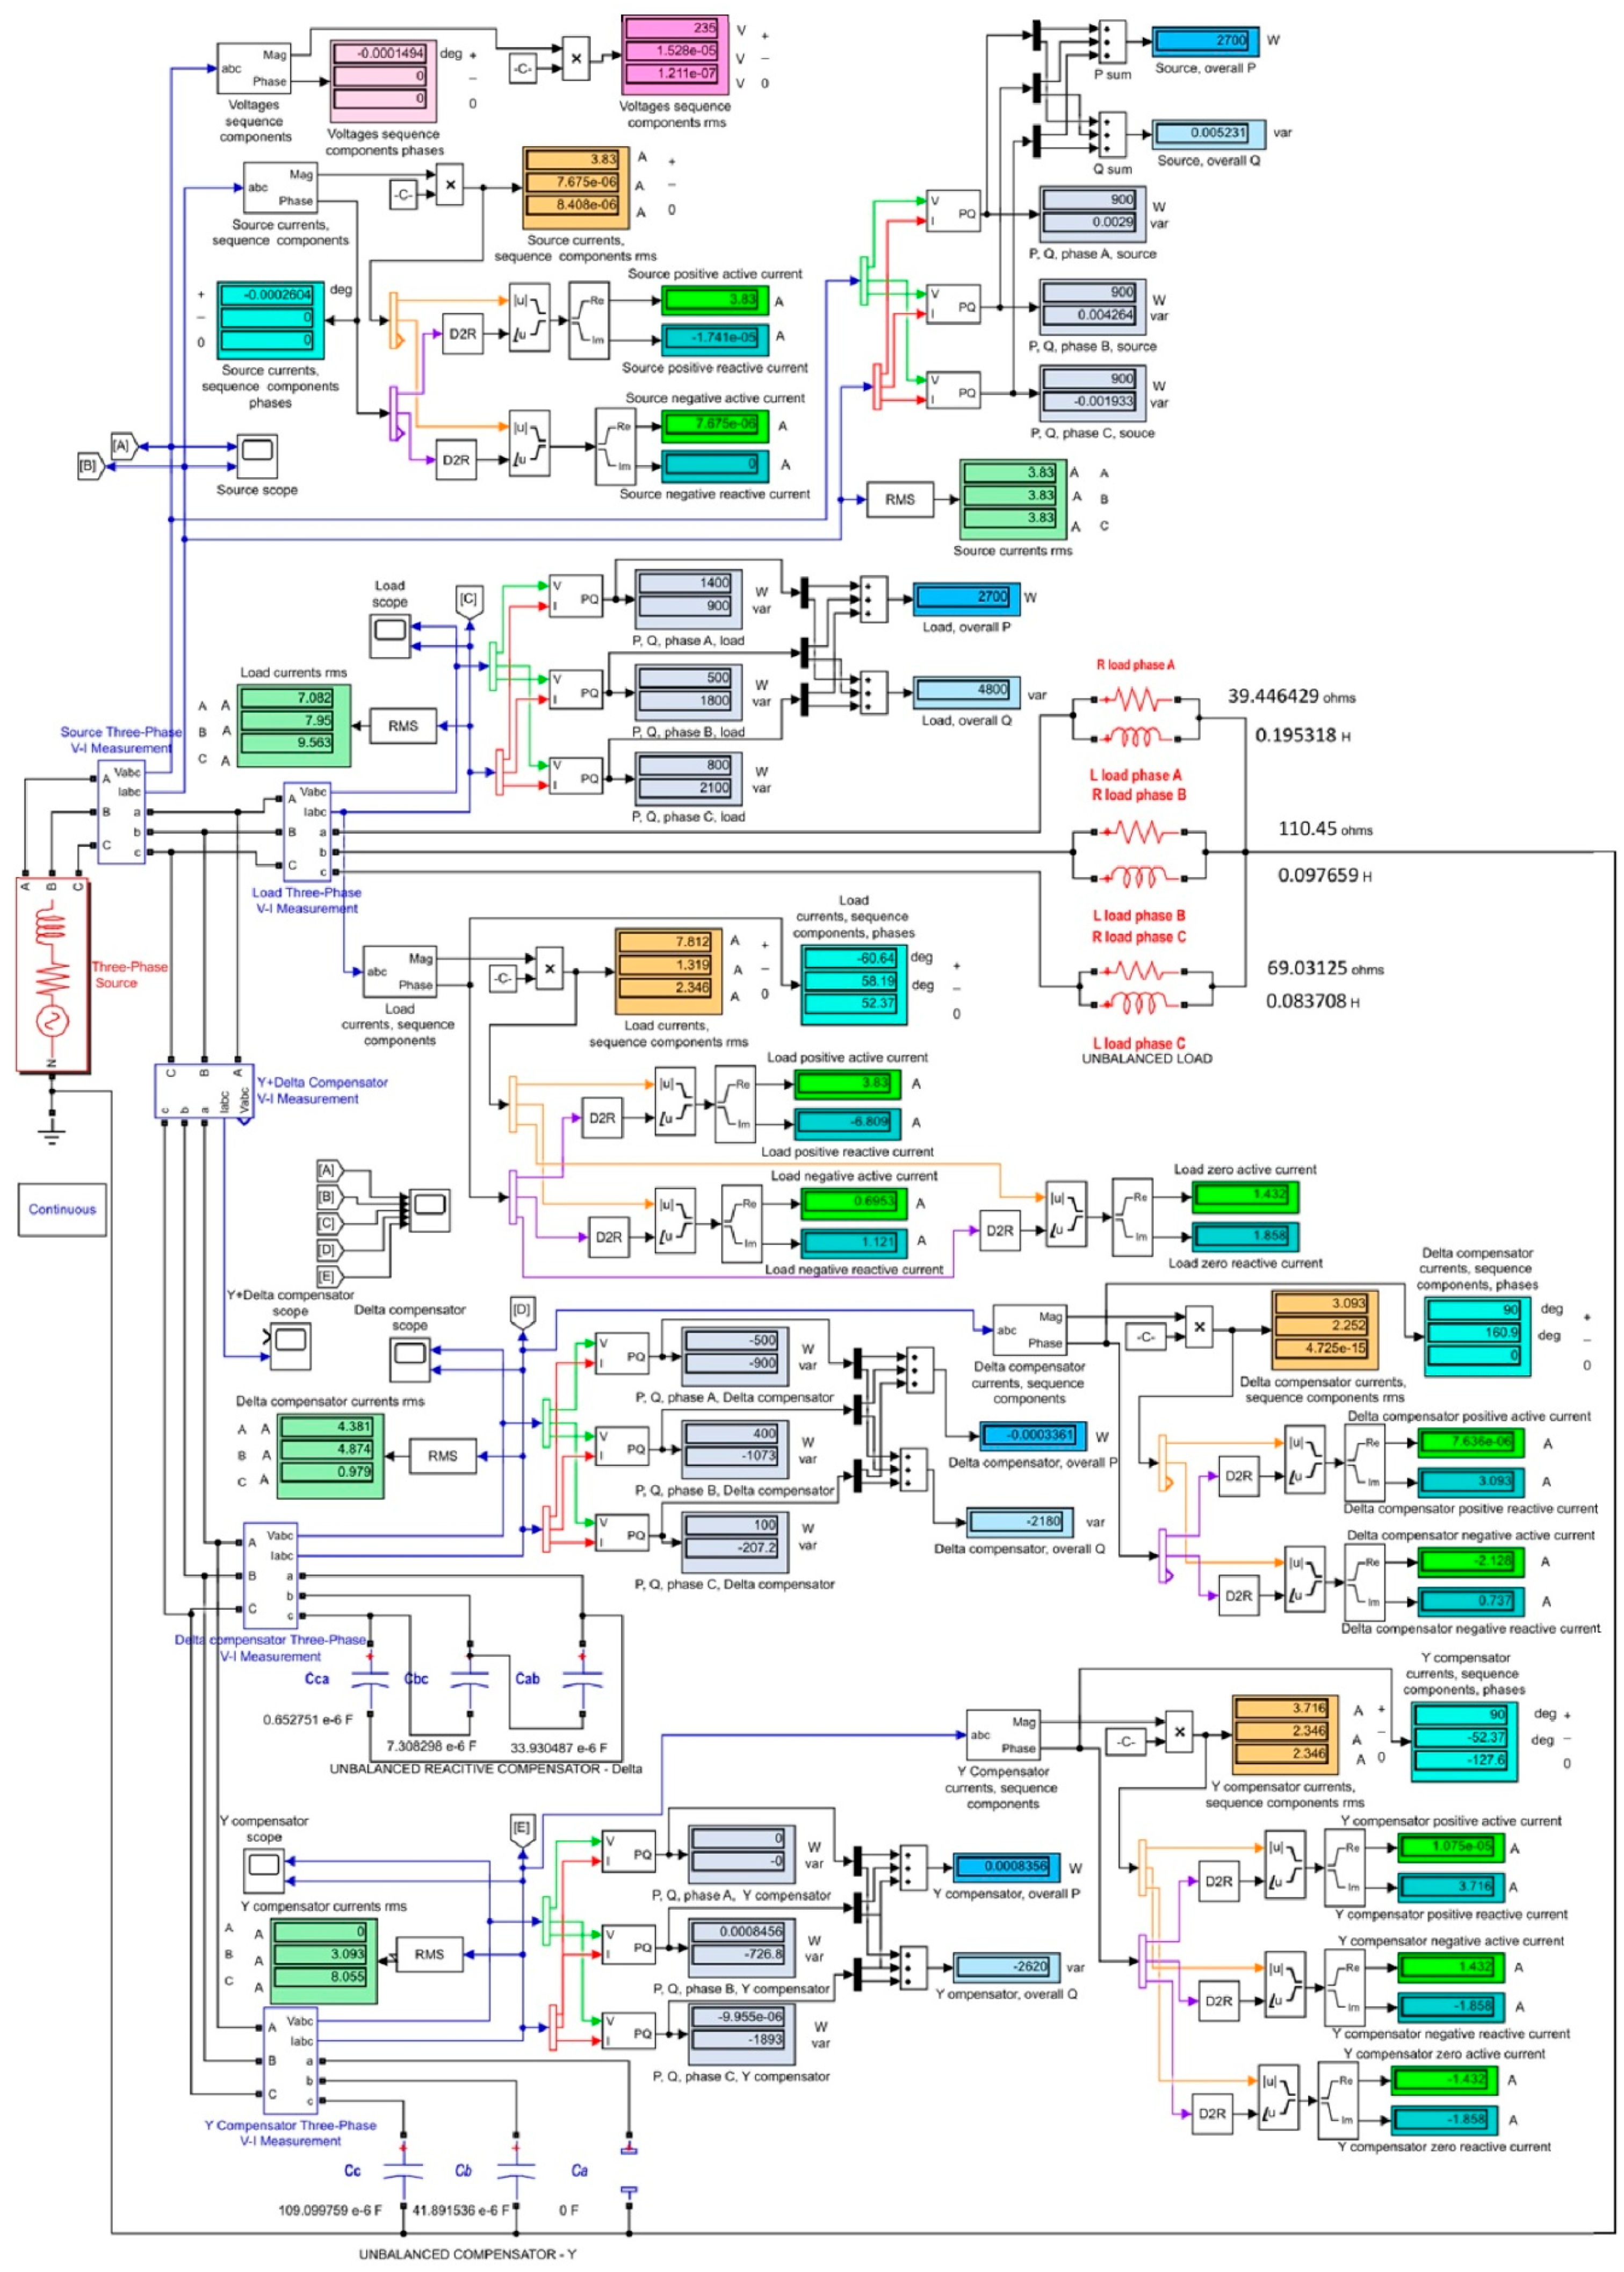Image resolution: width=1624 pixels, height=2272 pixels.
Task: Select the Cc capacitor in Y compensator
Action: [x=403, y=2172]
